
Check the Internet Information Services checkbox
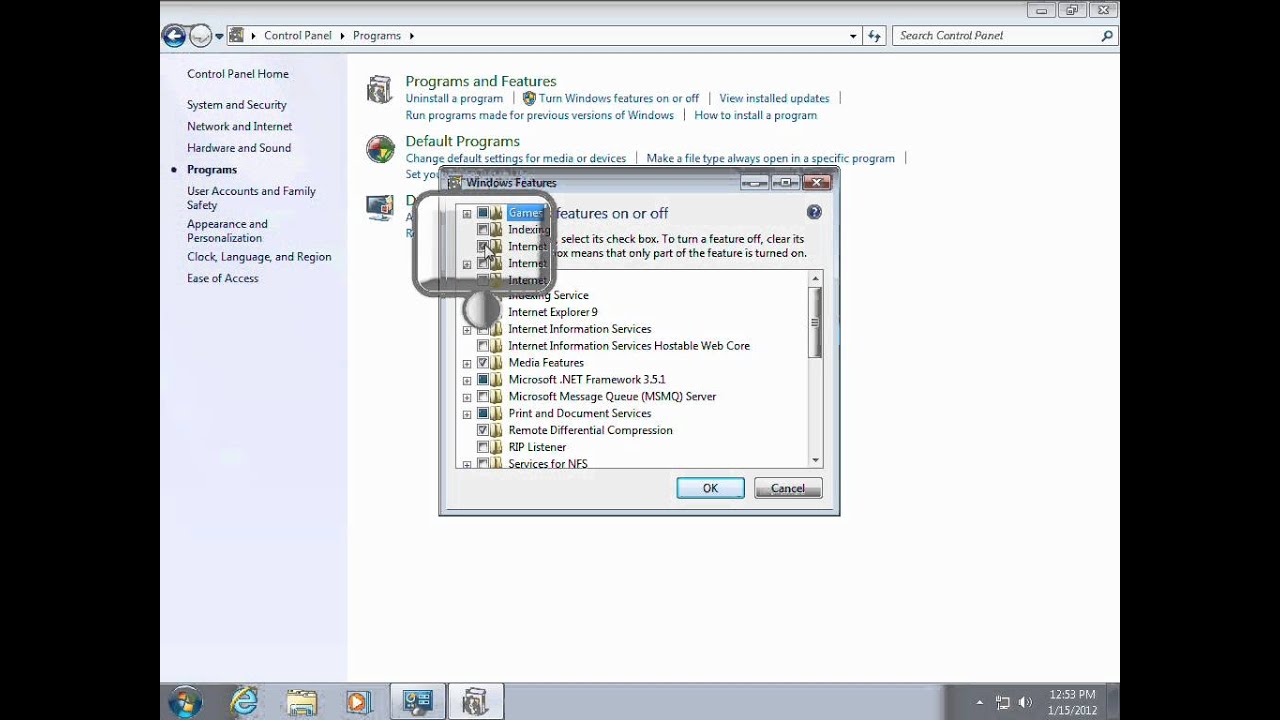(483, 329)
